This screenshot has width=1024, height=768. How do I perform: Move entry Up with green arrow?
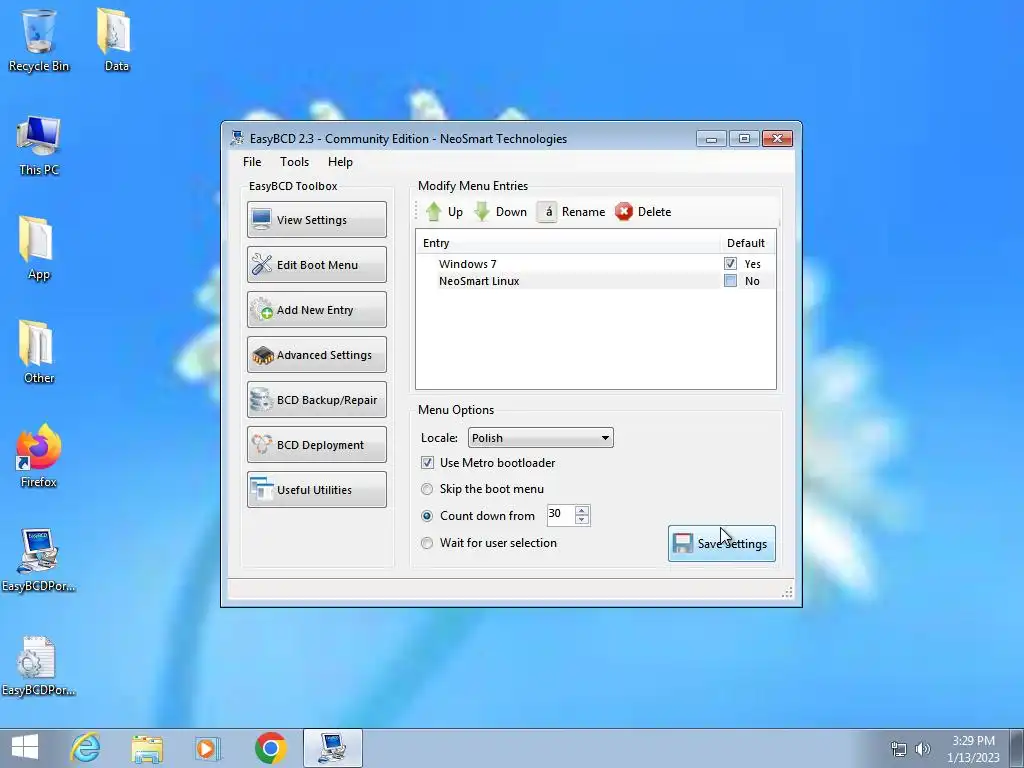(x=444, y=212)
